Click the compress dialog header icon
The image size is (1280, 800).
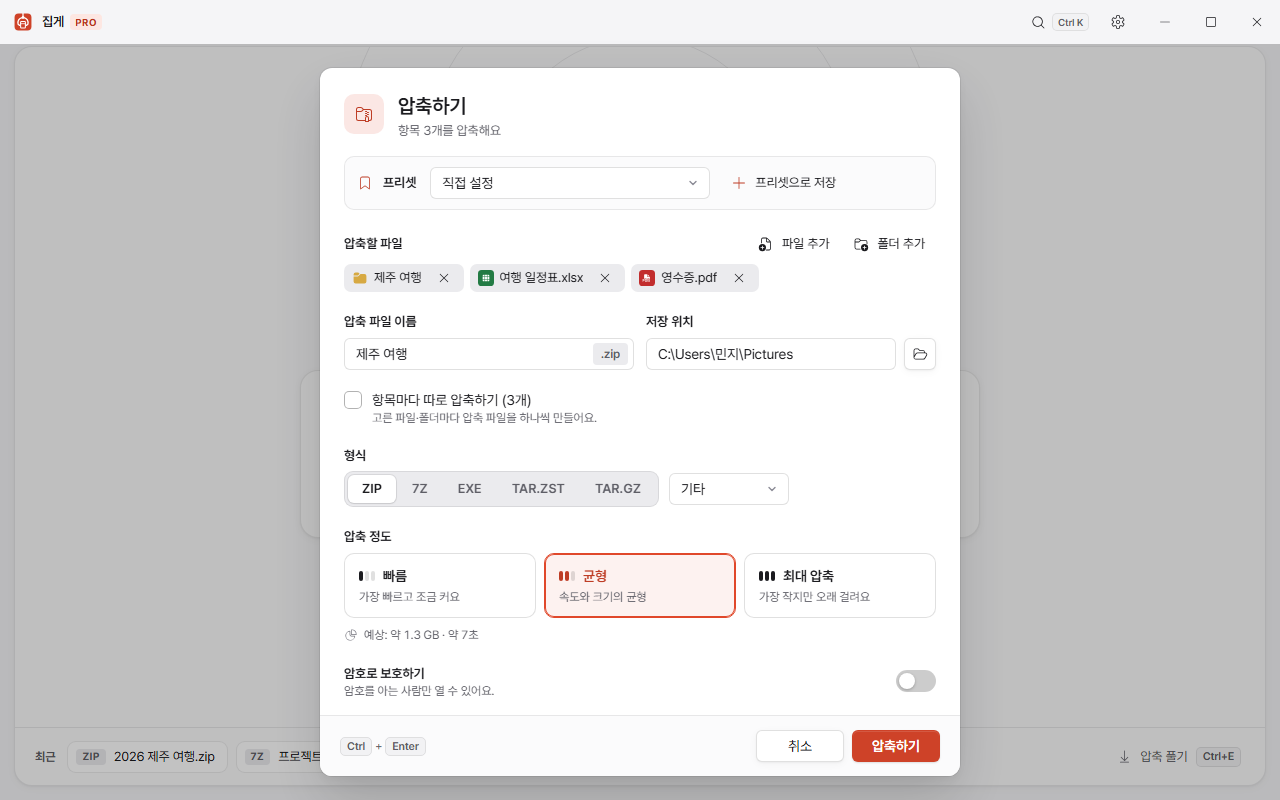[x=364, y=114]
